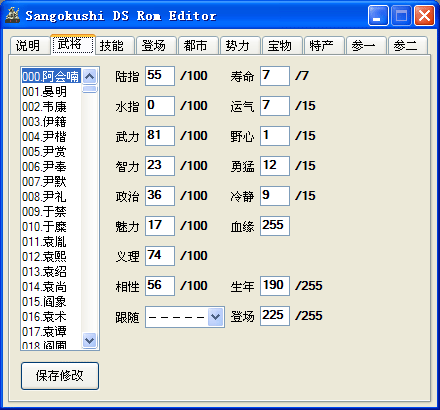Click the 陆指 field showing 55
The width and height of the screenshot is (440, 410).
[x=160, y=76]
